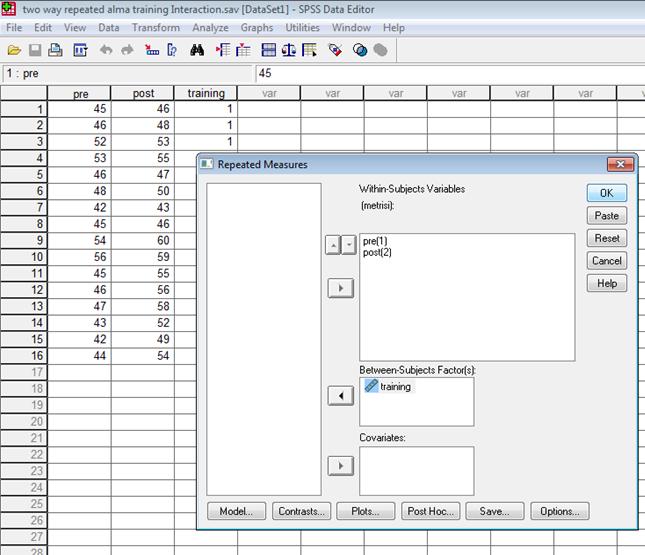Select row 1 header in data grid

(24, 109)
